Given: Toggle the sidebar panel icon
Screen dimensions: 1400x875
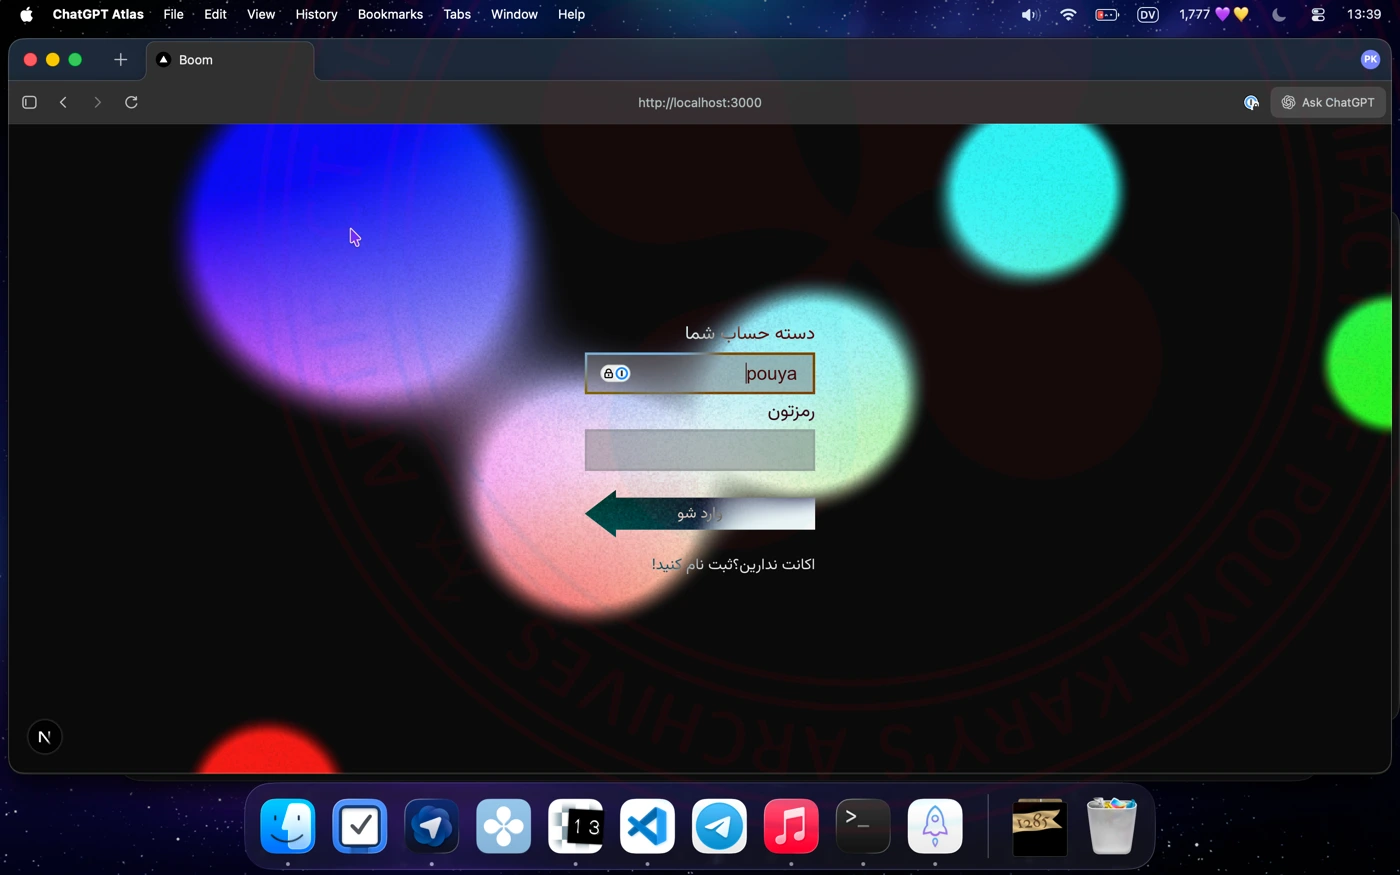Looking at the screenshot, I should 29,102.
